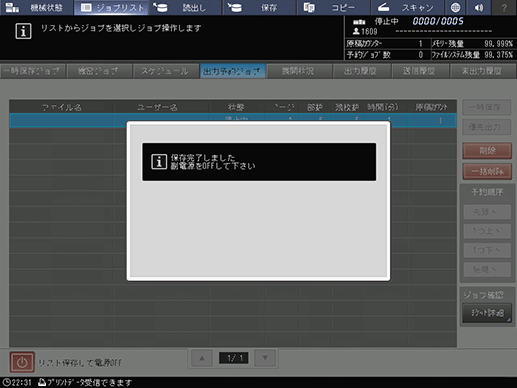Screen dimensions: 517x388
Task: Click the 優先出力 button
Action: tap(487, 127)
